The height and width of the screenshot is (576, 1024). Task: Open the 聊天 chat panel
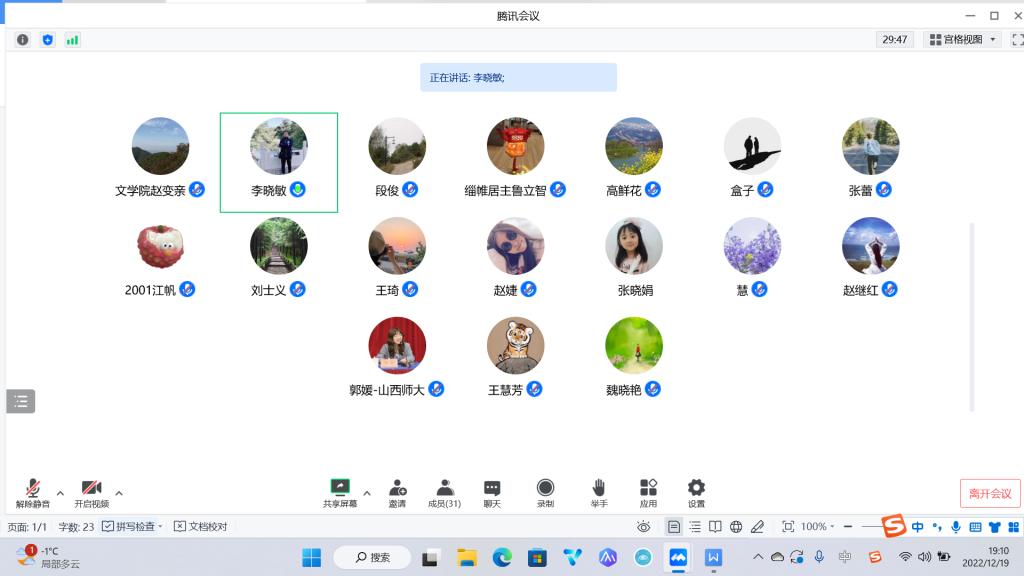click(492, 488)
